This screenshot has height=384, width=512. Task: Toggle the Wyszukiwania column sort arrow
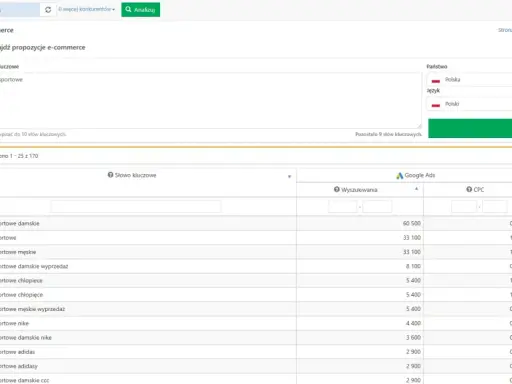(416, 189)
